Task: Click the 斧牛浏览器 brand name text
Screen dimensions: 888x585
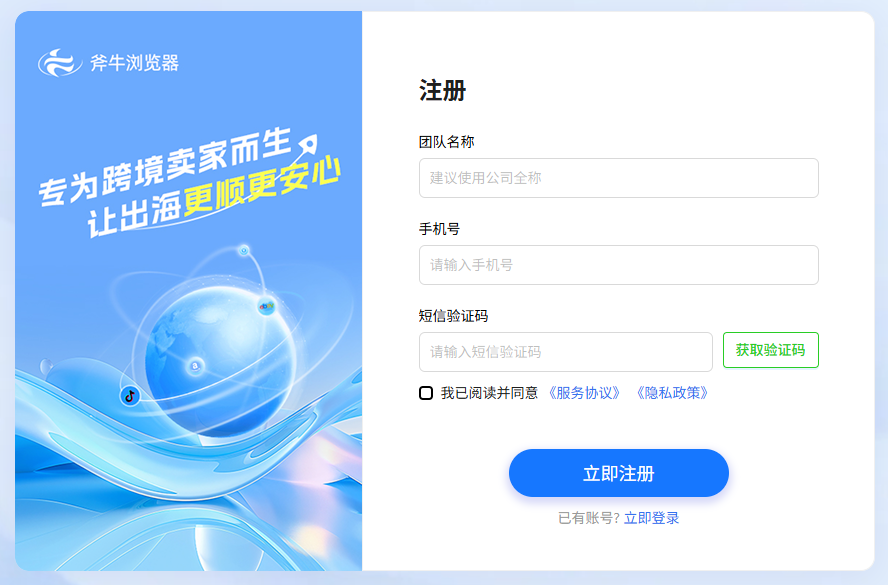Action: [x=135, y=63]
